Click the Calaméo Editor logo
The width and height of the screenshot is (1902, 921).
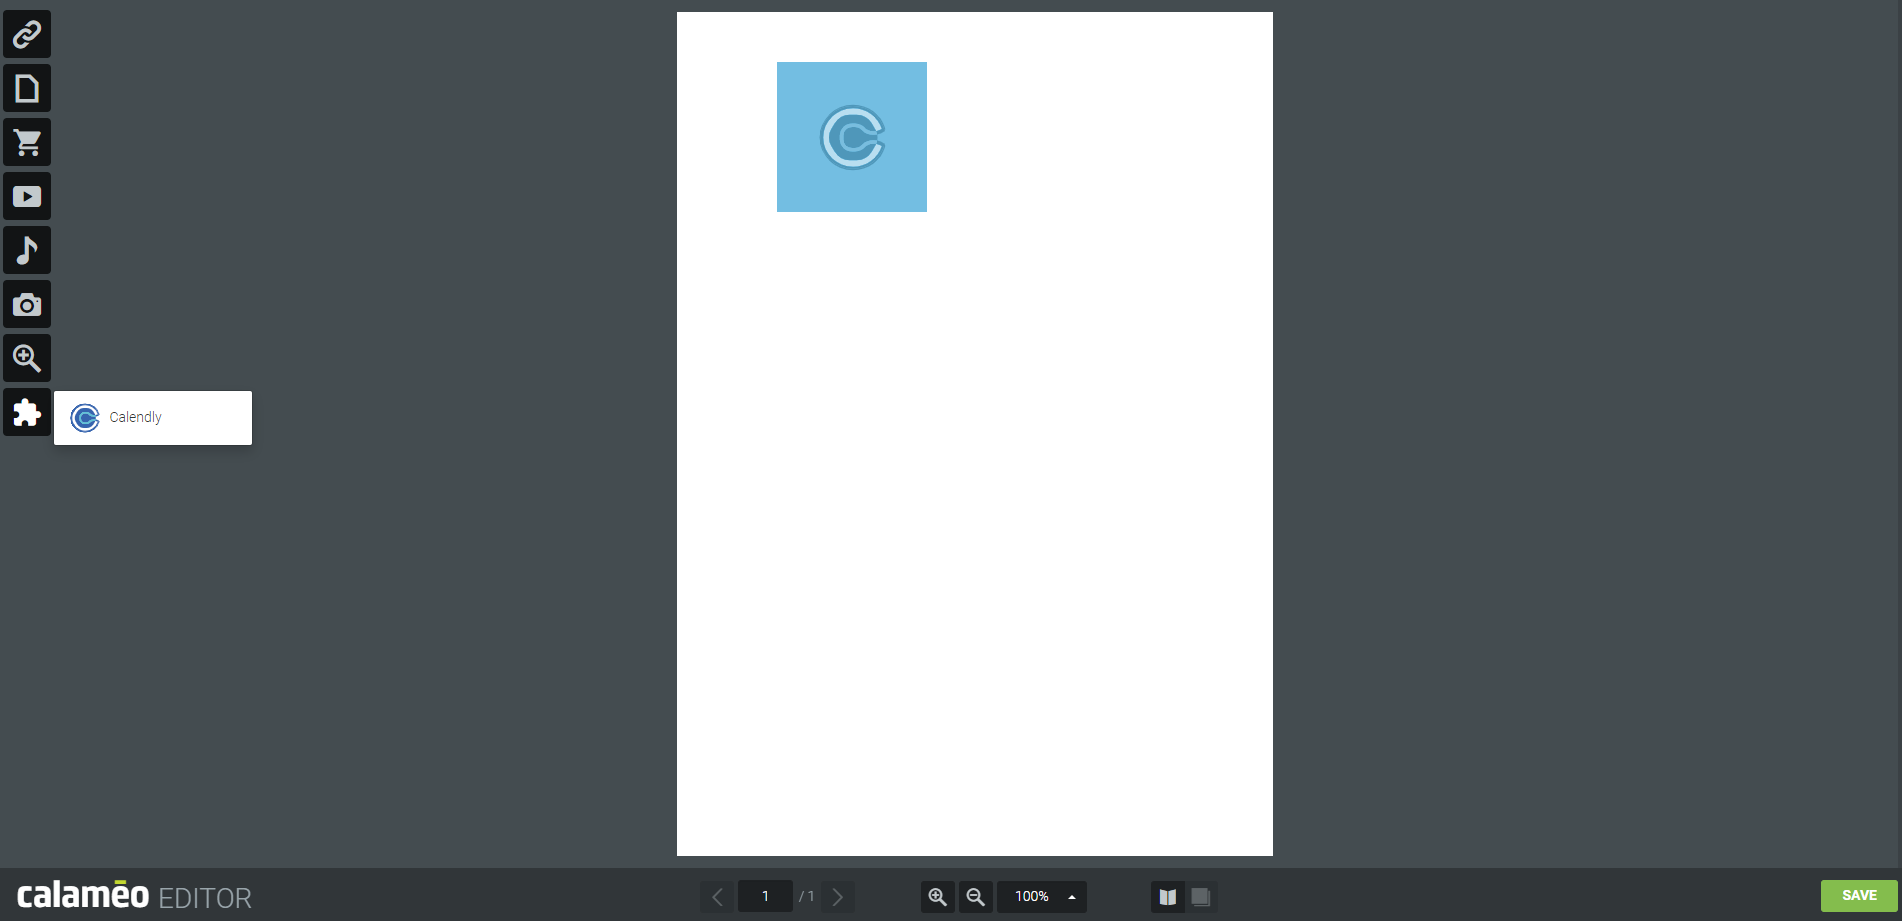[134, 896]
